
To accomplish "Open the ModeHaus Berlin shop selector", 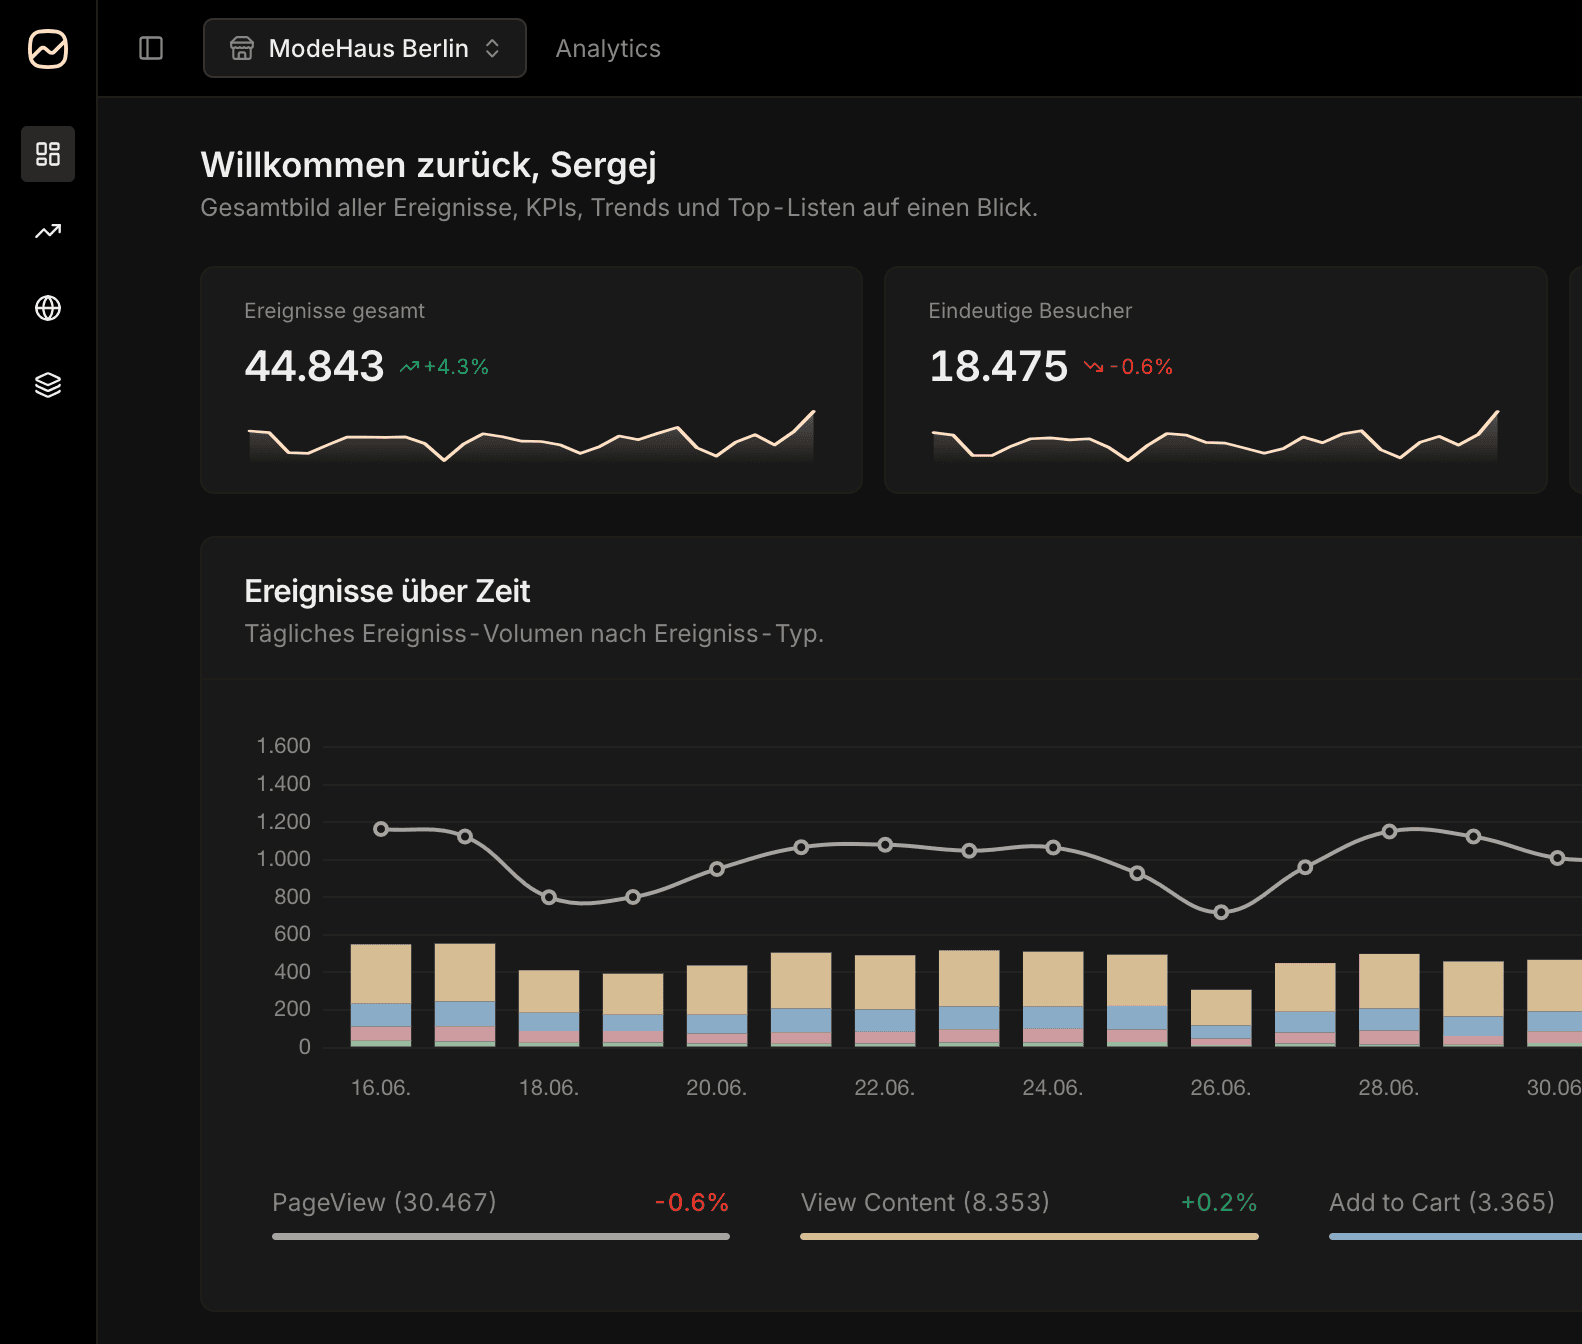I will point(365,48).
